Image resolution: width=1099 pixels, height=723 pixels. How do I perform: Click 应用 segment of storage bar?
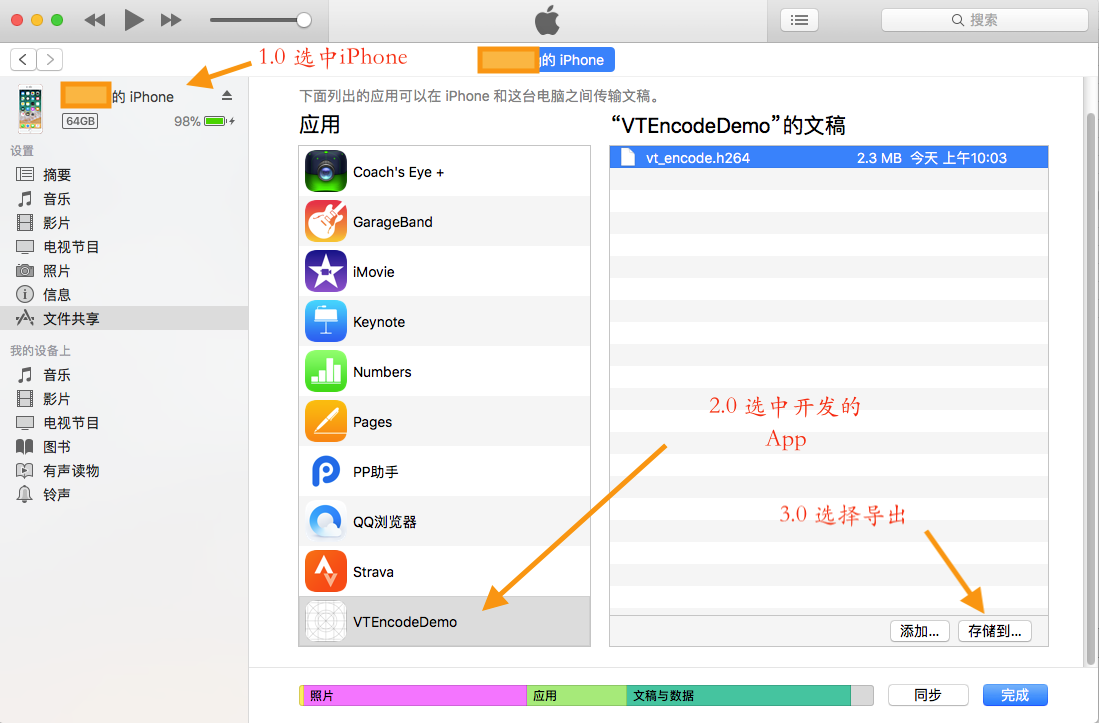click(576, 696)
